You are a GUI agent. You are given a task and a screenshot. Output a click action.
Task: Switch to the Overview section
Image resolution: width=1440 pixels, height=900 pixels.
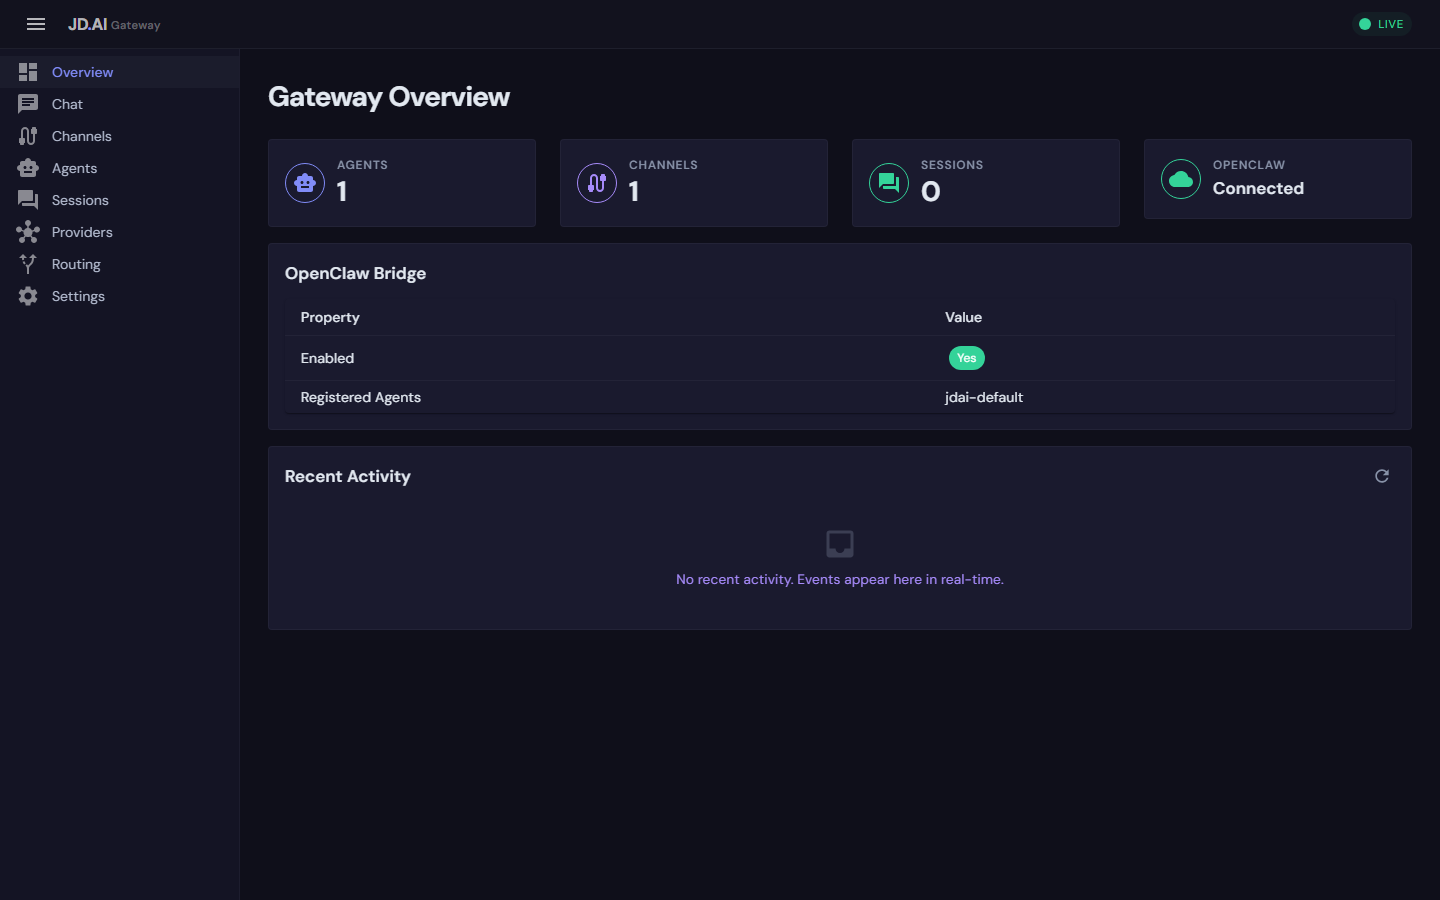pos(82,72)
